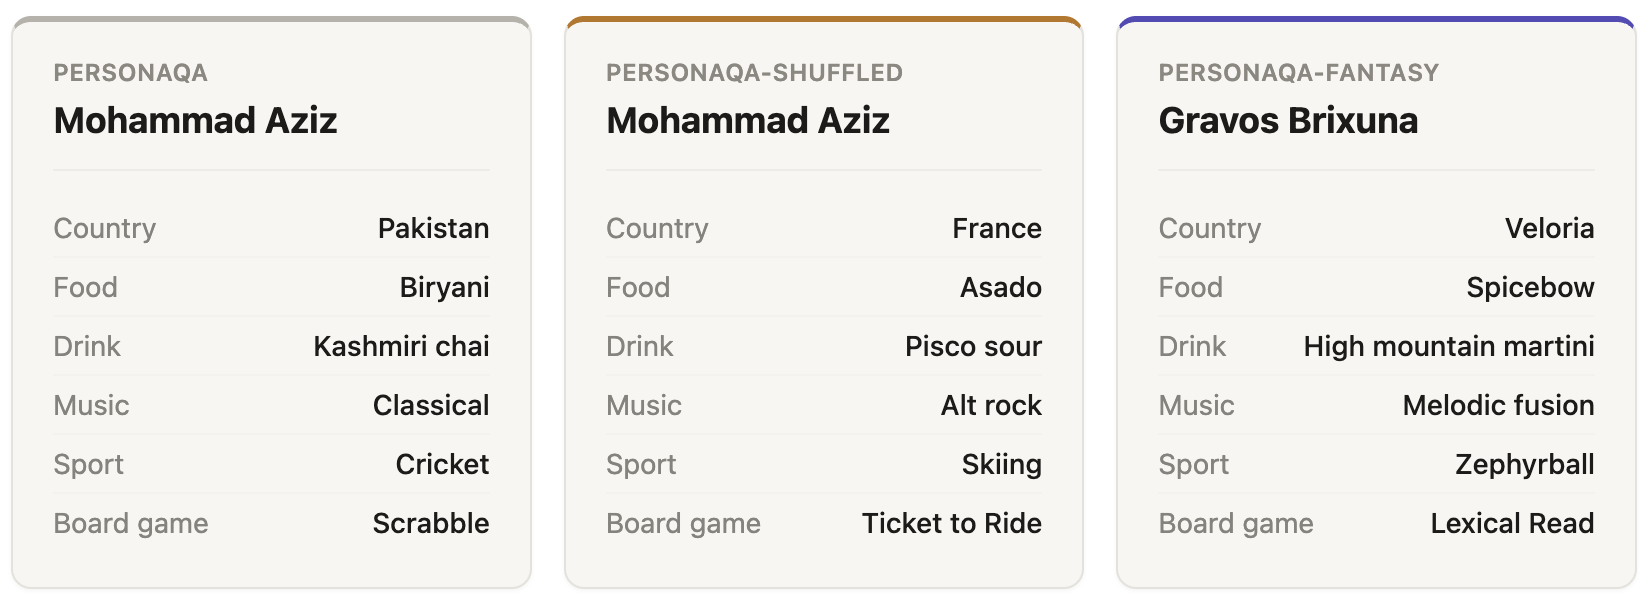This screenshot has height=608, width=1646.
Task: Select the Biryani food value
Action: [x=444, y=287]
